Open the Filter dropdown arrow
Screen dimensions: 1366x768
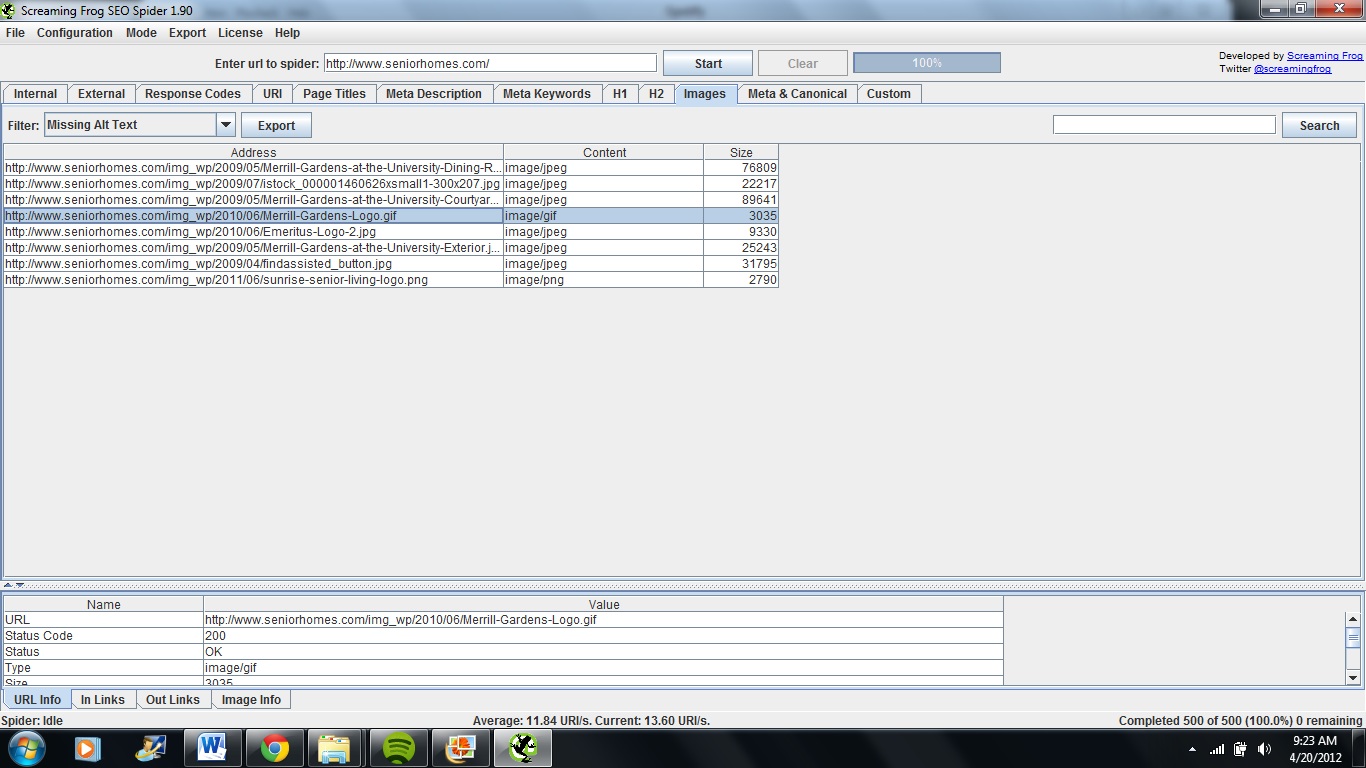point(225,125)
